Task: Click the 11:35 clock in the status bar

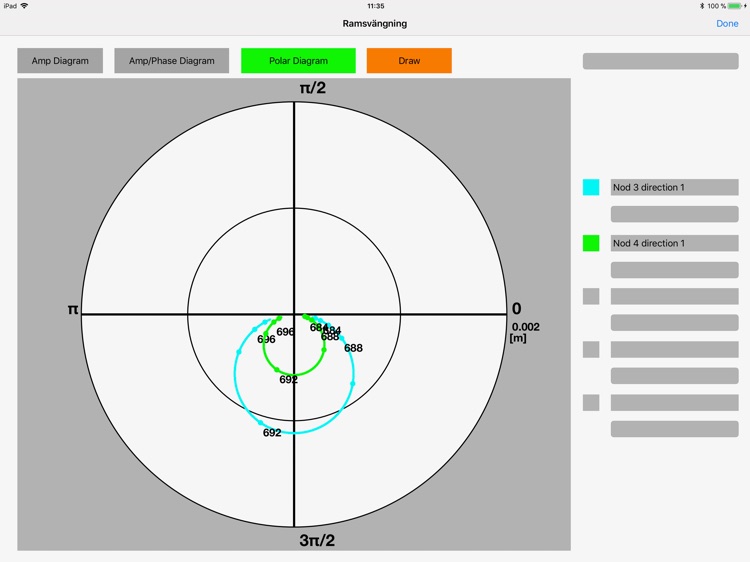Action: point(375,6)
